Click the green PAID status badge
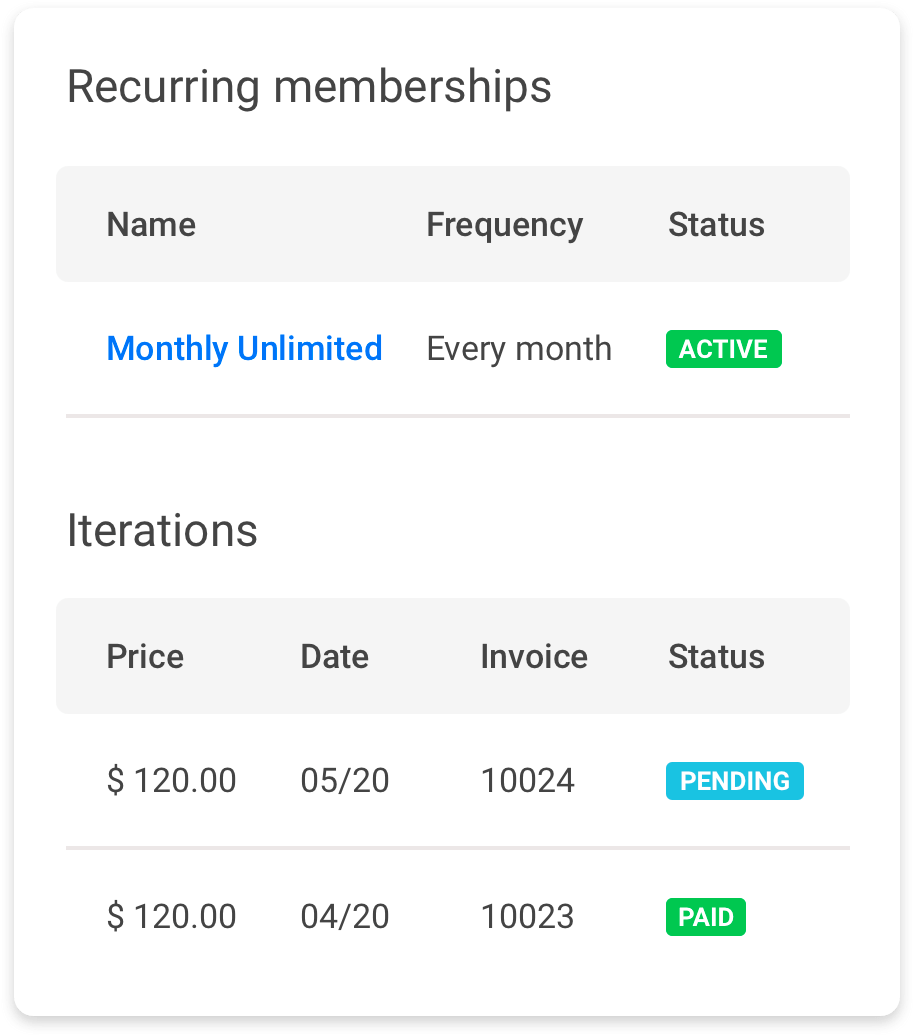914x1036 pixels. point(705,917)
